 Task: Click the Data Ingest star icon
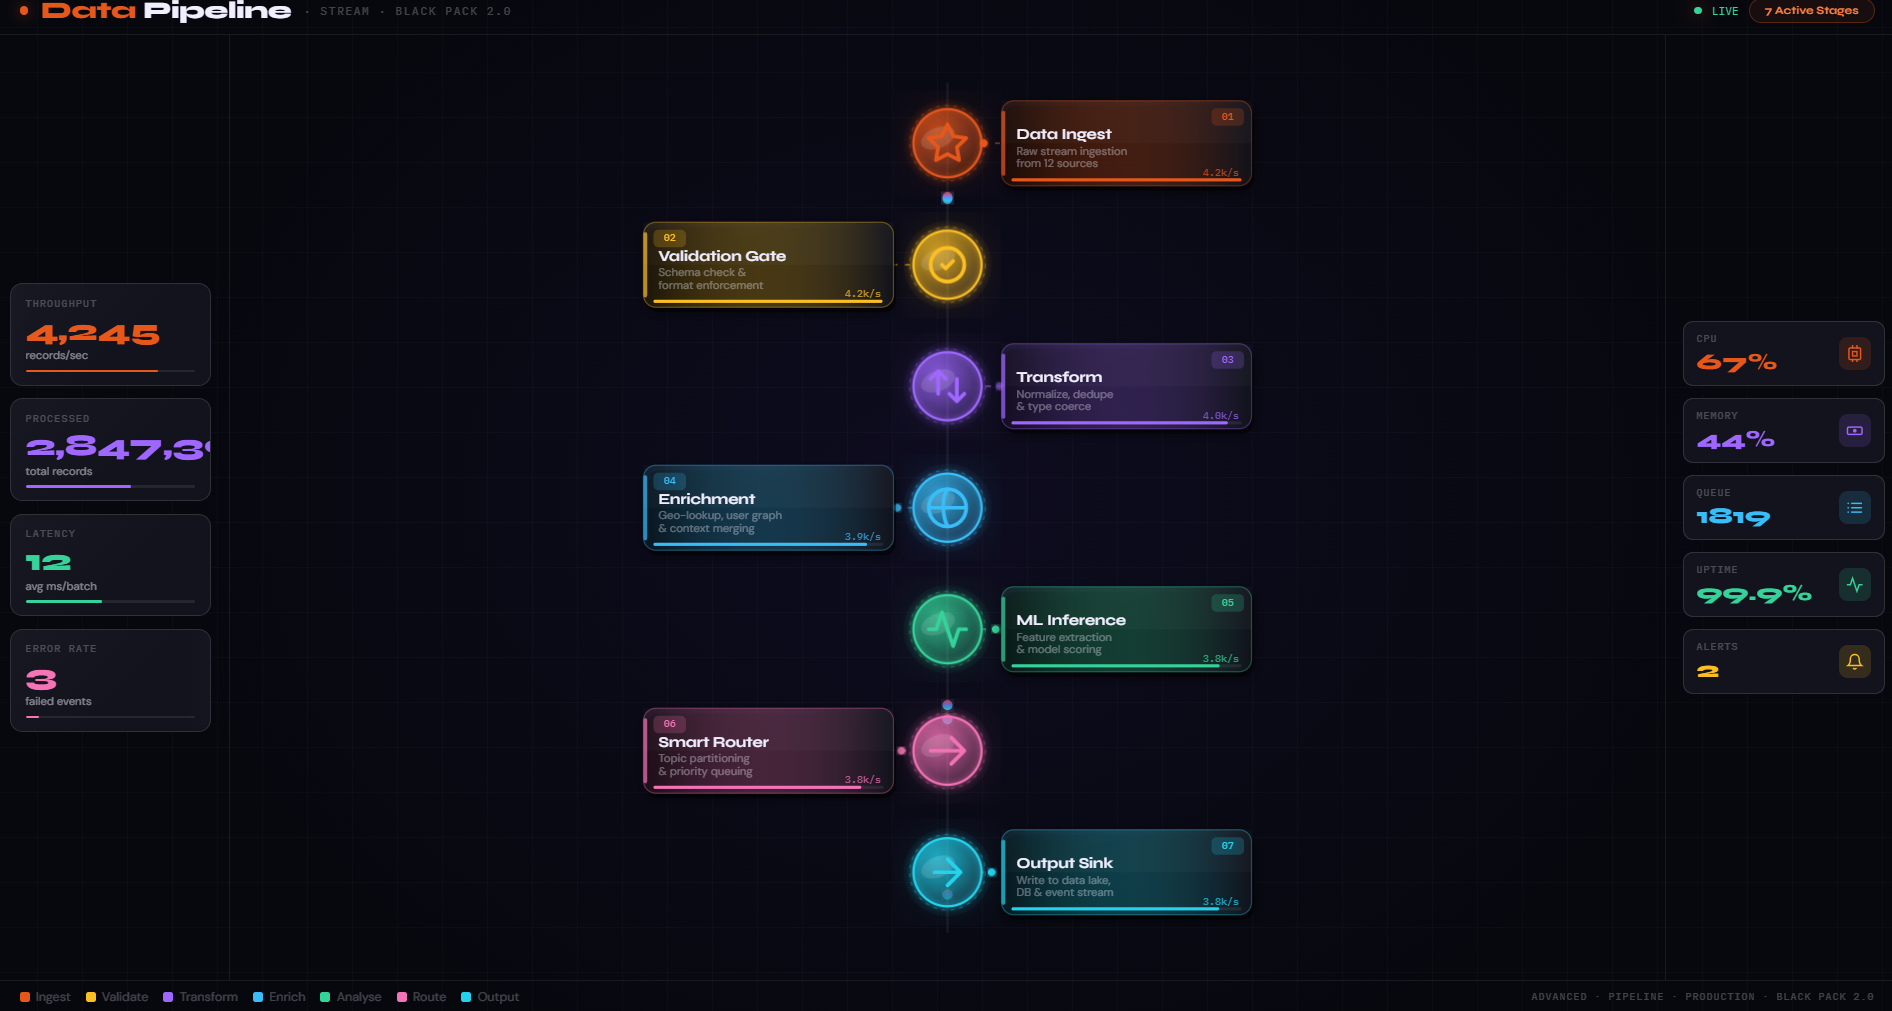(x=946, y=143)
